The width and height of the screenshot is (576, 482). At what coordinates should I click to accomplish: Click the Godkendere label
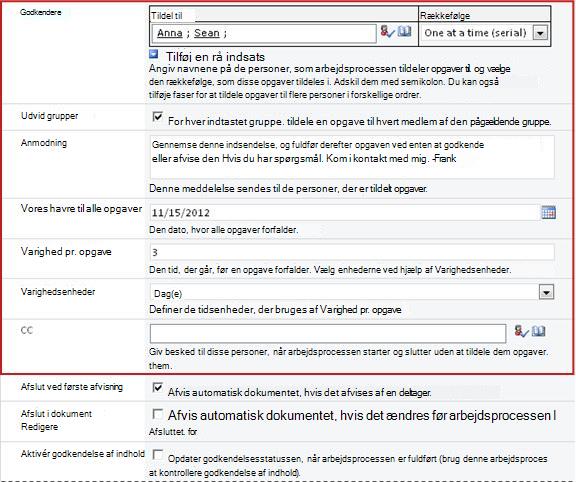point(41,12)
